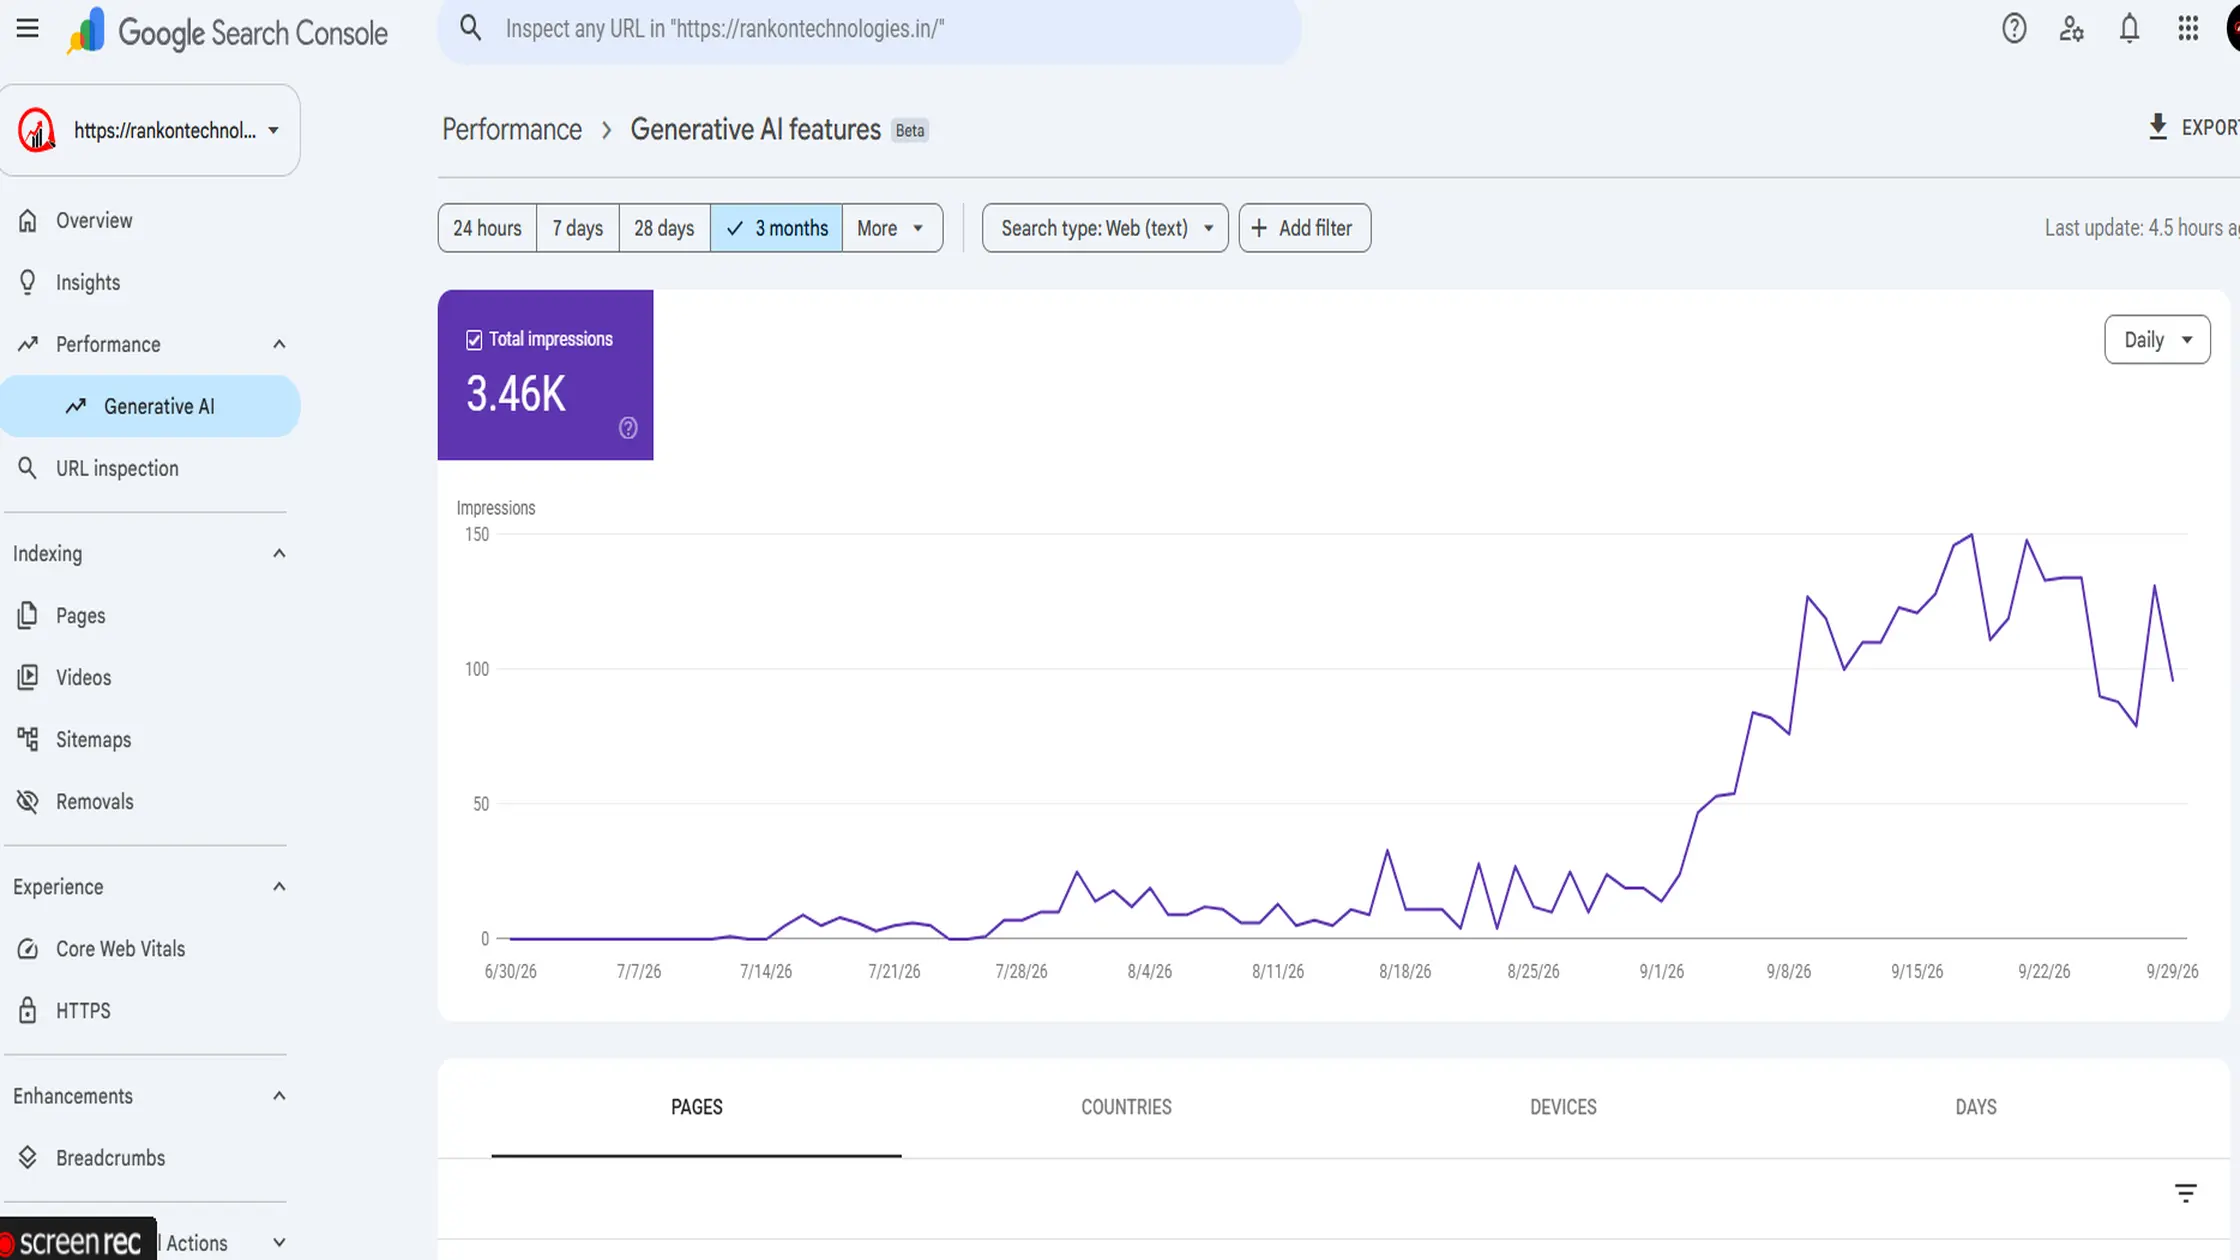The height and width of the screenshot is (1260, 2240).
Task: Select the 7 days date range
Action: click(x=578, y=228)
